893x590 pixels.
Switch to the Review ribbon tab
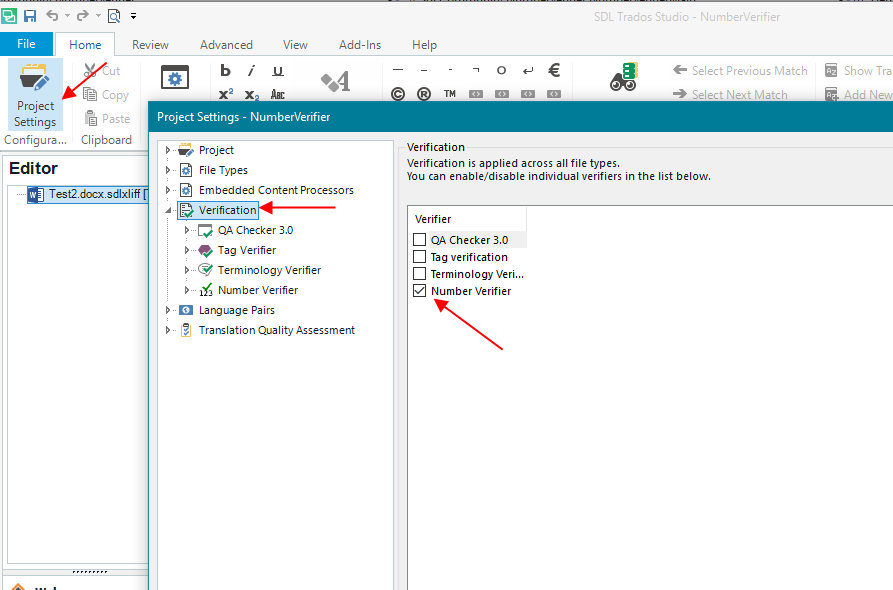[x=150, y=44]
